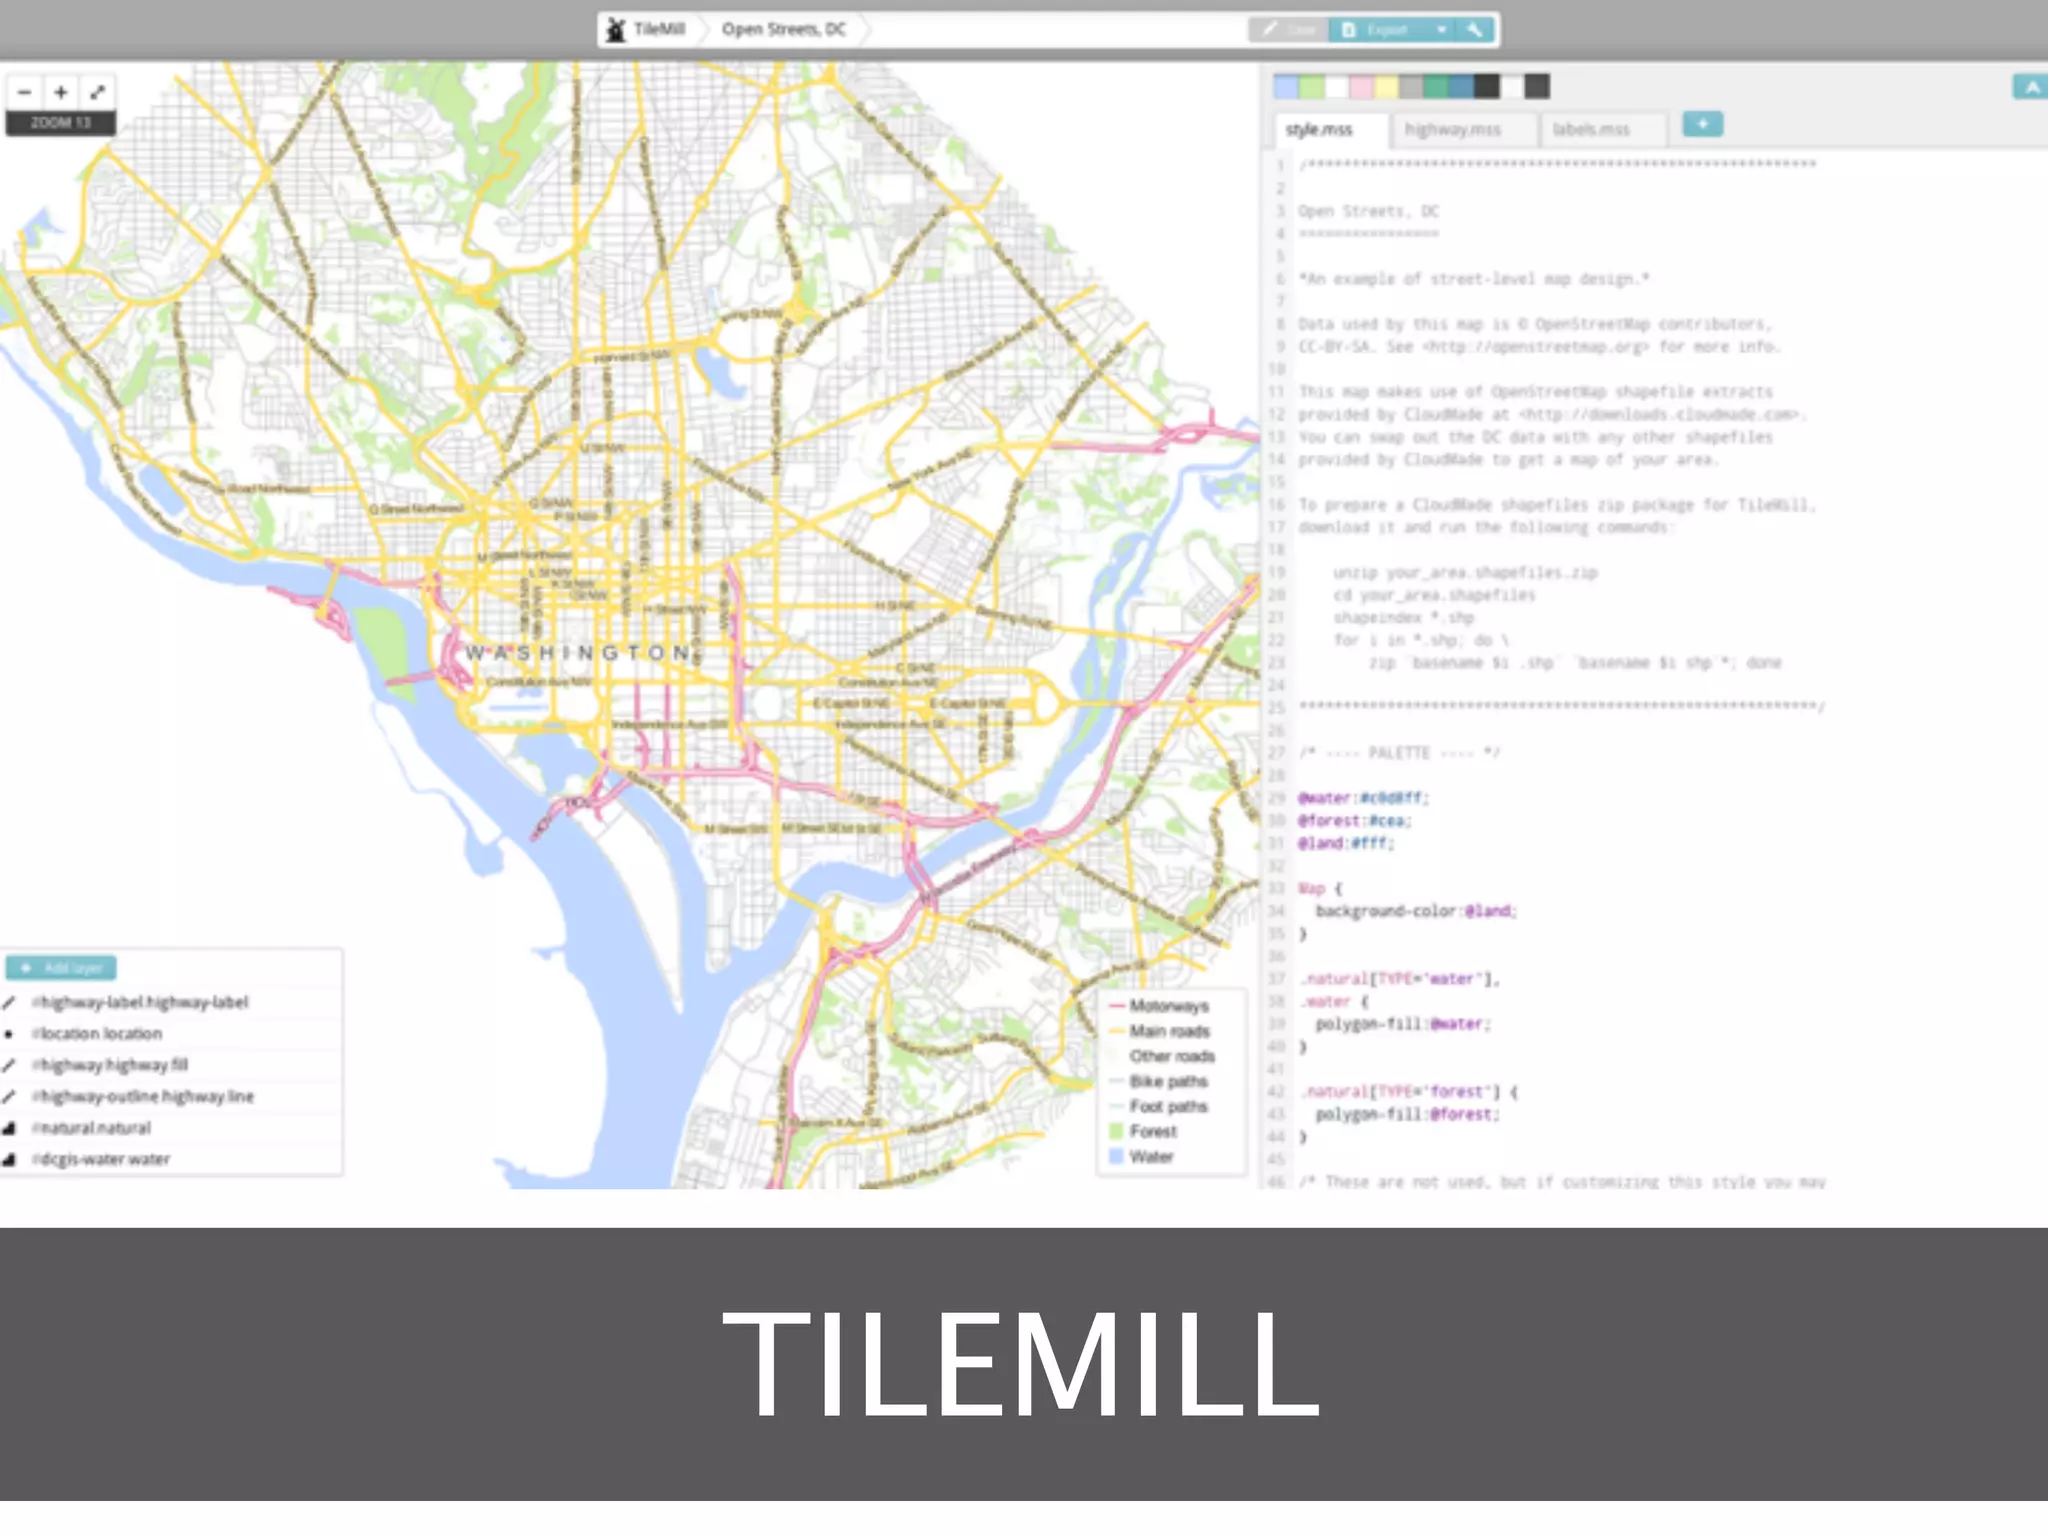Click the WASHINGTON label on the map

click(579, 653)
